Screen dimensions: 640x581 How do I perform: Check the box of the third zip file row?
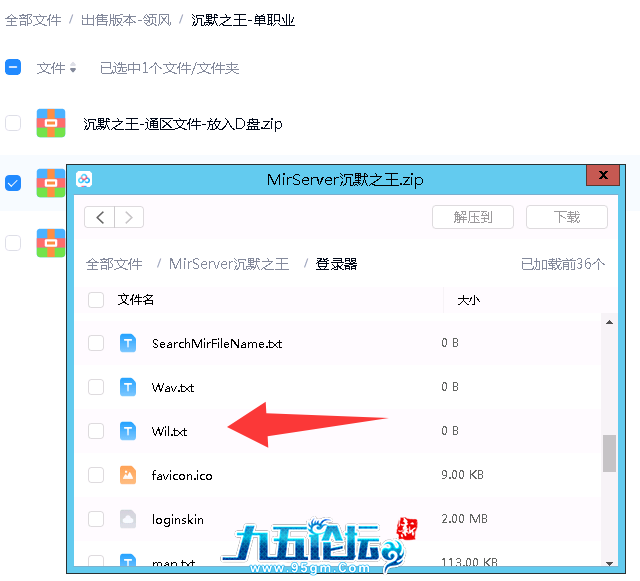[13, 243]
